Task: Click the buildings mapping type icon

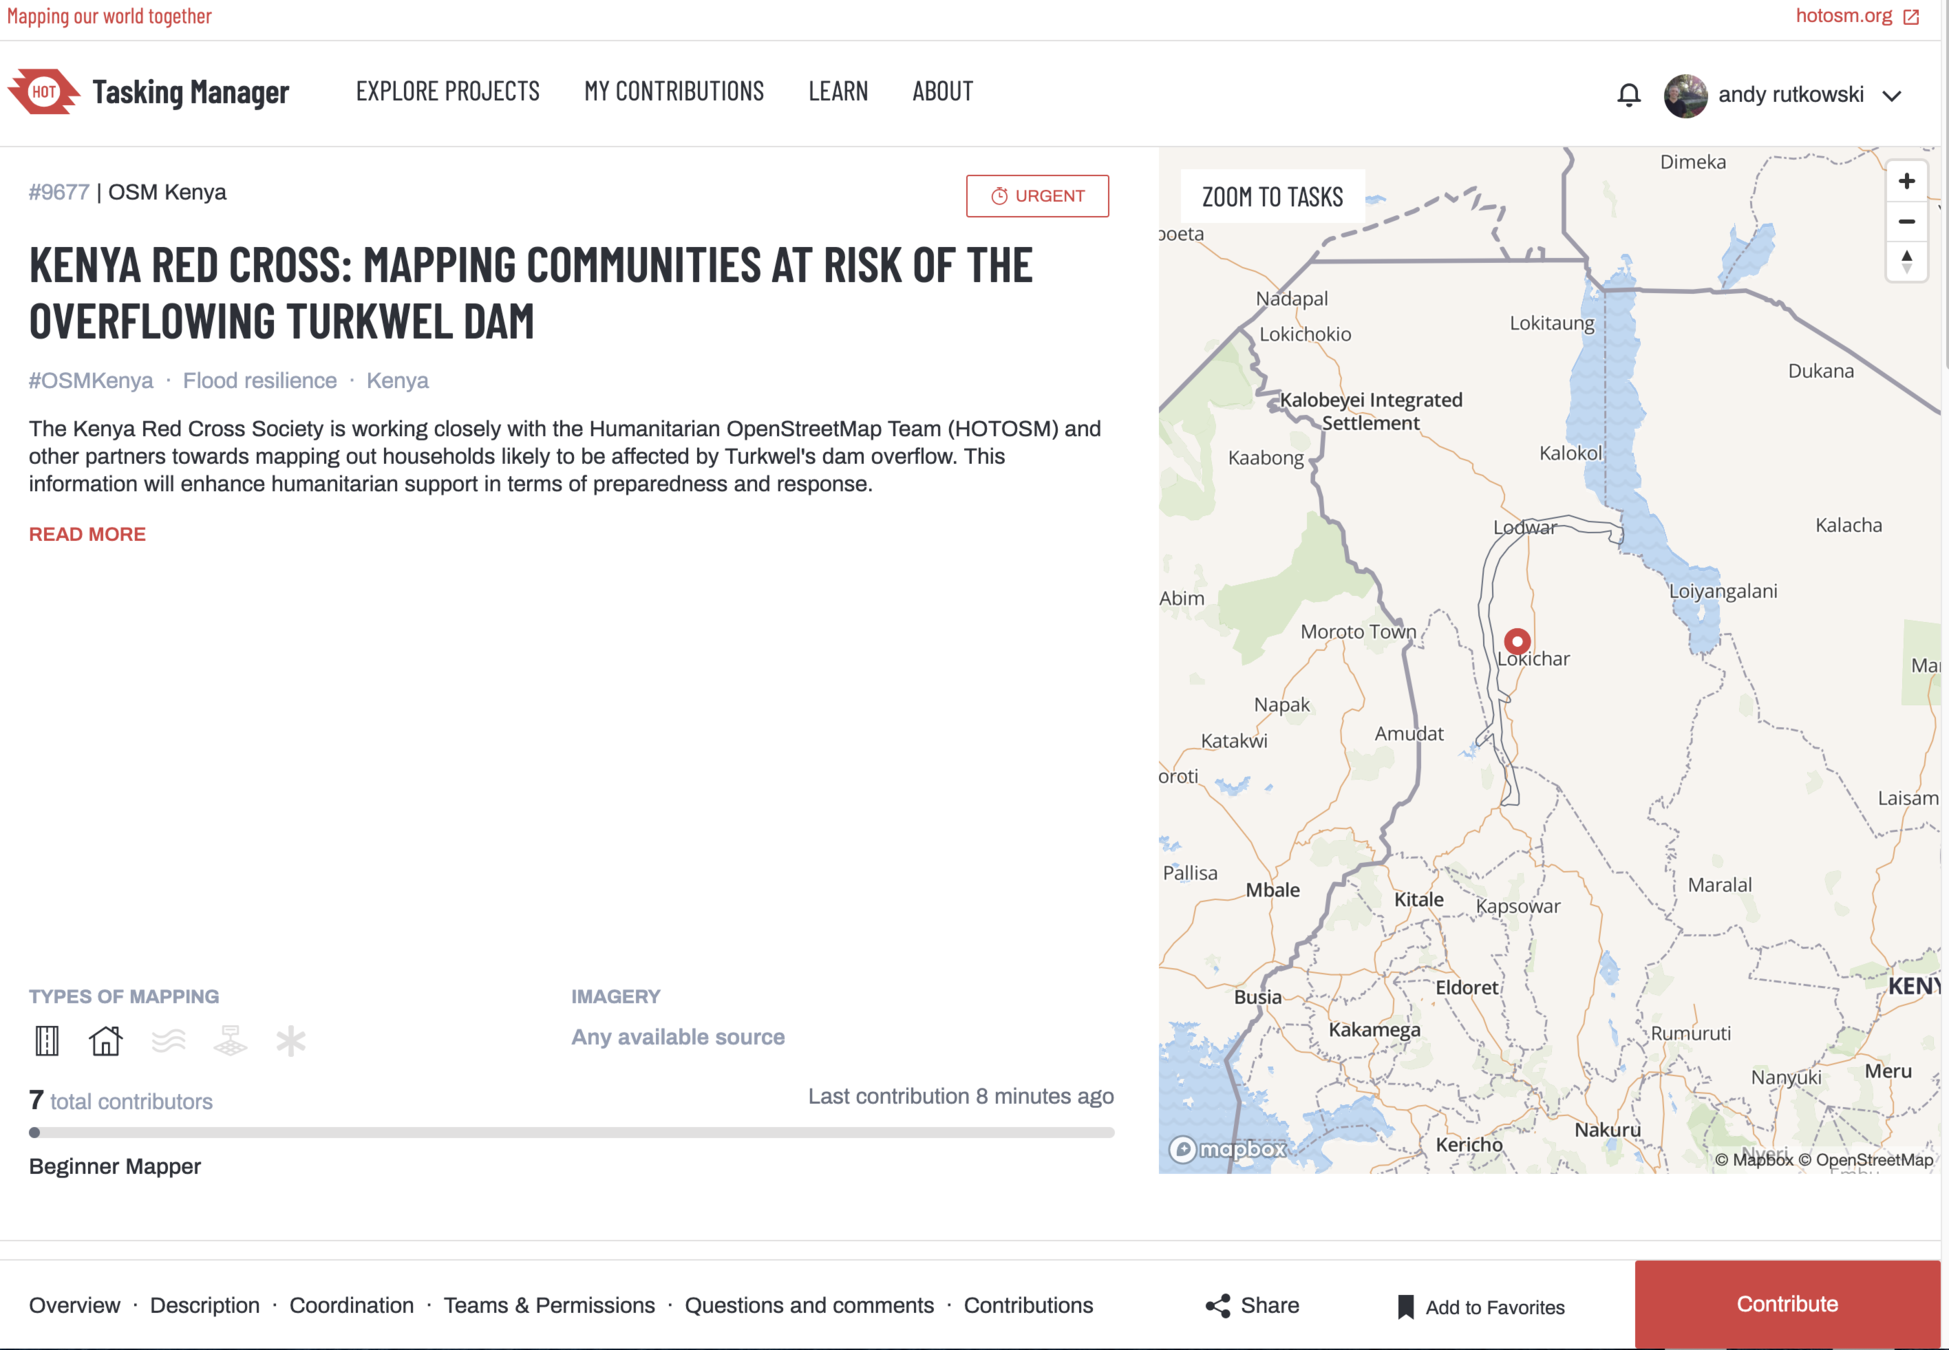Action: tap(105, 1041)
